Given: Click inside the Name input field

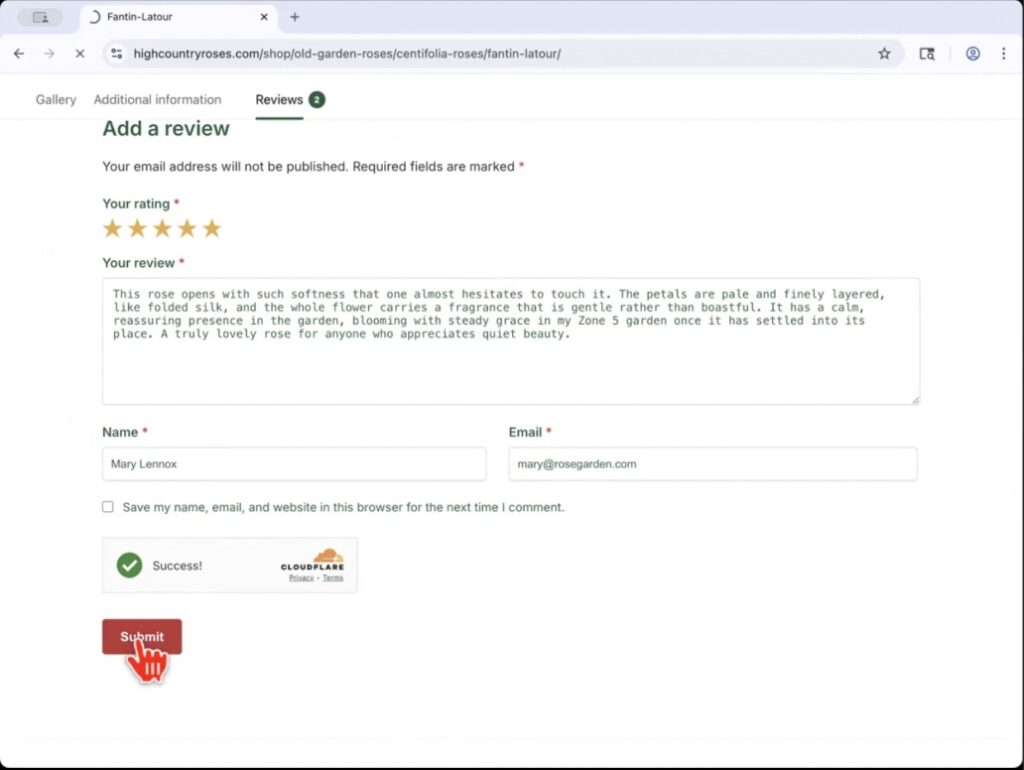Looking at the screenshot, I should (x=294, y=464).
